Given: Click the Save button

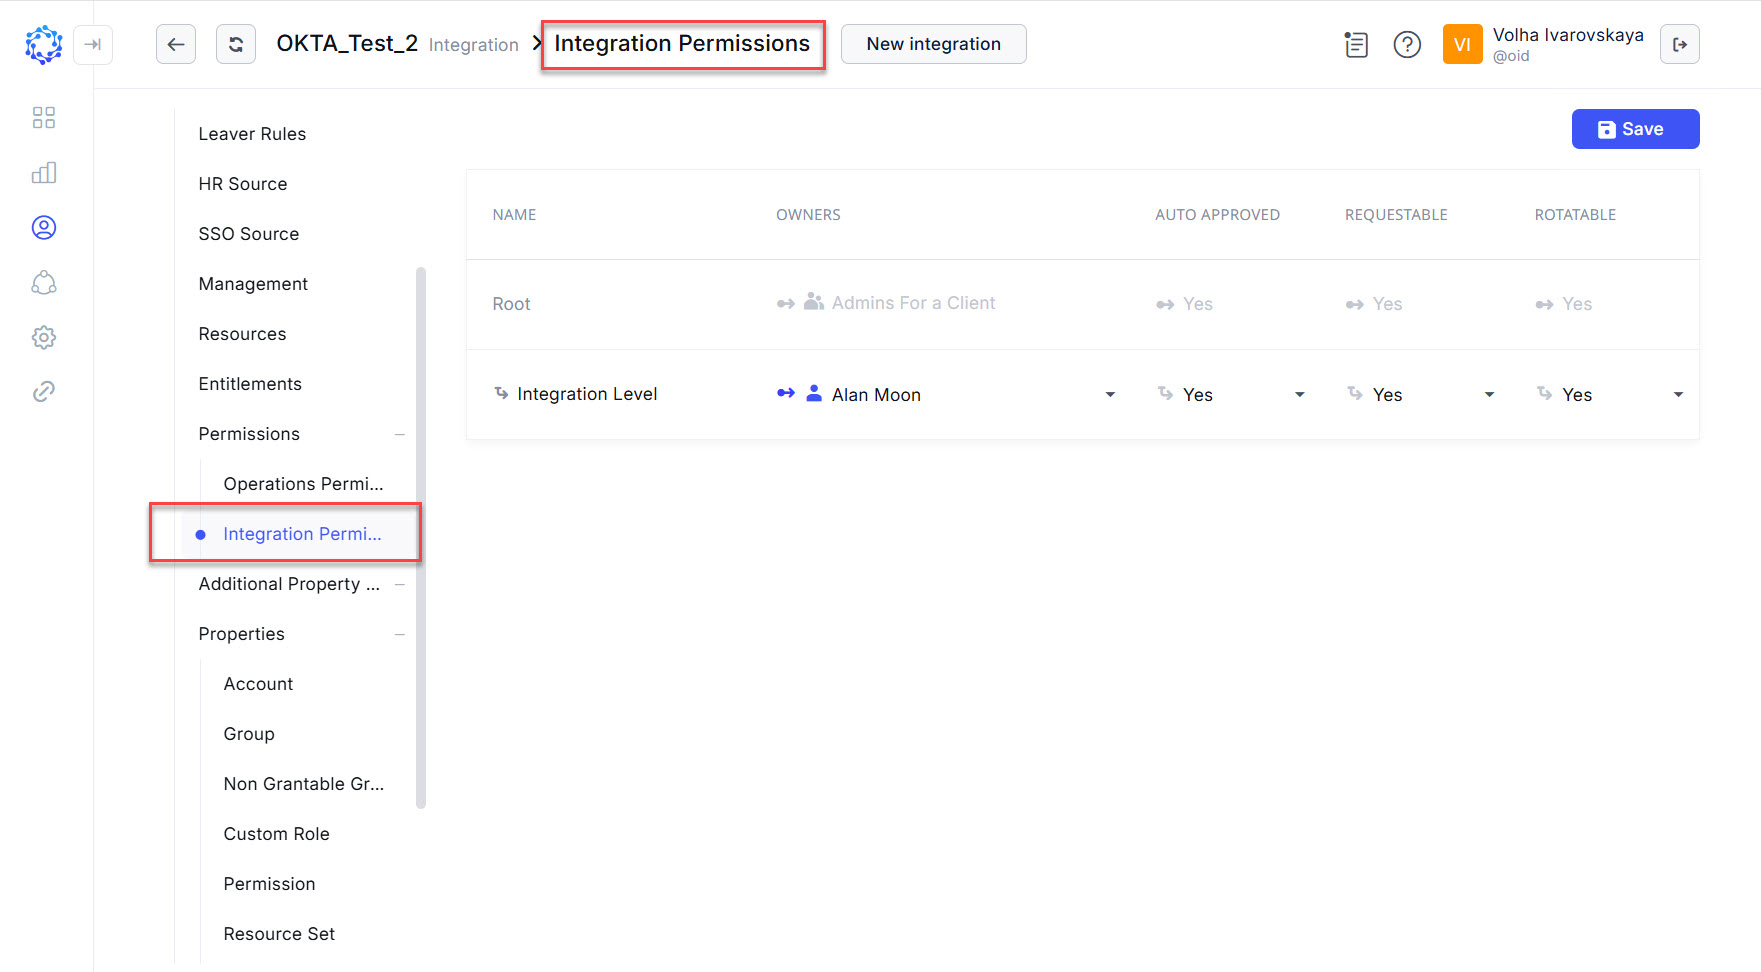Looking at the screenshot, I should (x=1634, y=128).
